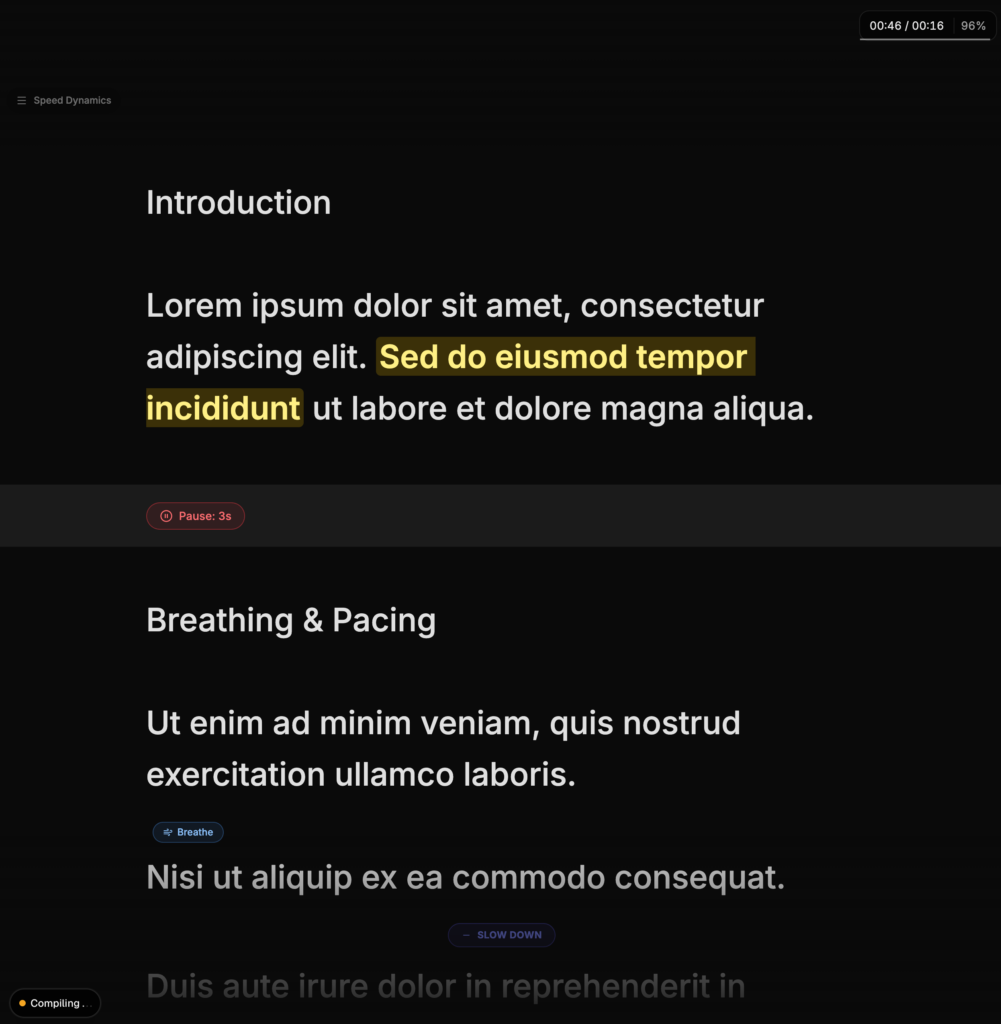
Task: Select the Breathe cue label
Action: [x=195, y=832]
